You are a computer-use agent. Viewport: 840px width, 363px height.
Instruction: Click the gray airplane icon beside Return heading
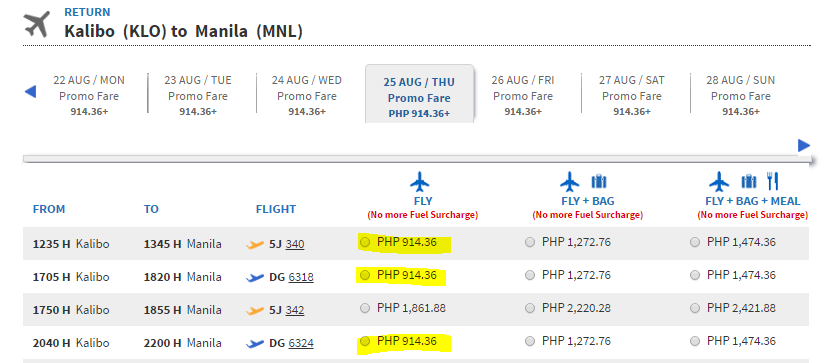36,25
